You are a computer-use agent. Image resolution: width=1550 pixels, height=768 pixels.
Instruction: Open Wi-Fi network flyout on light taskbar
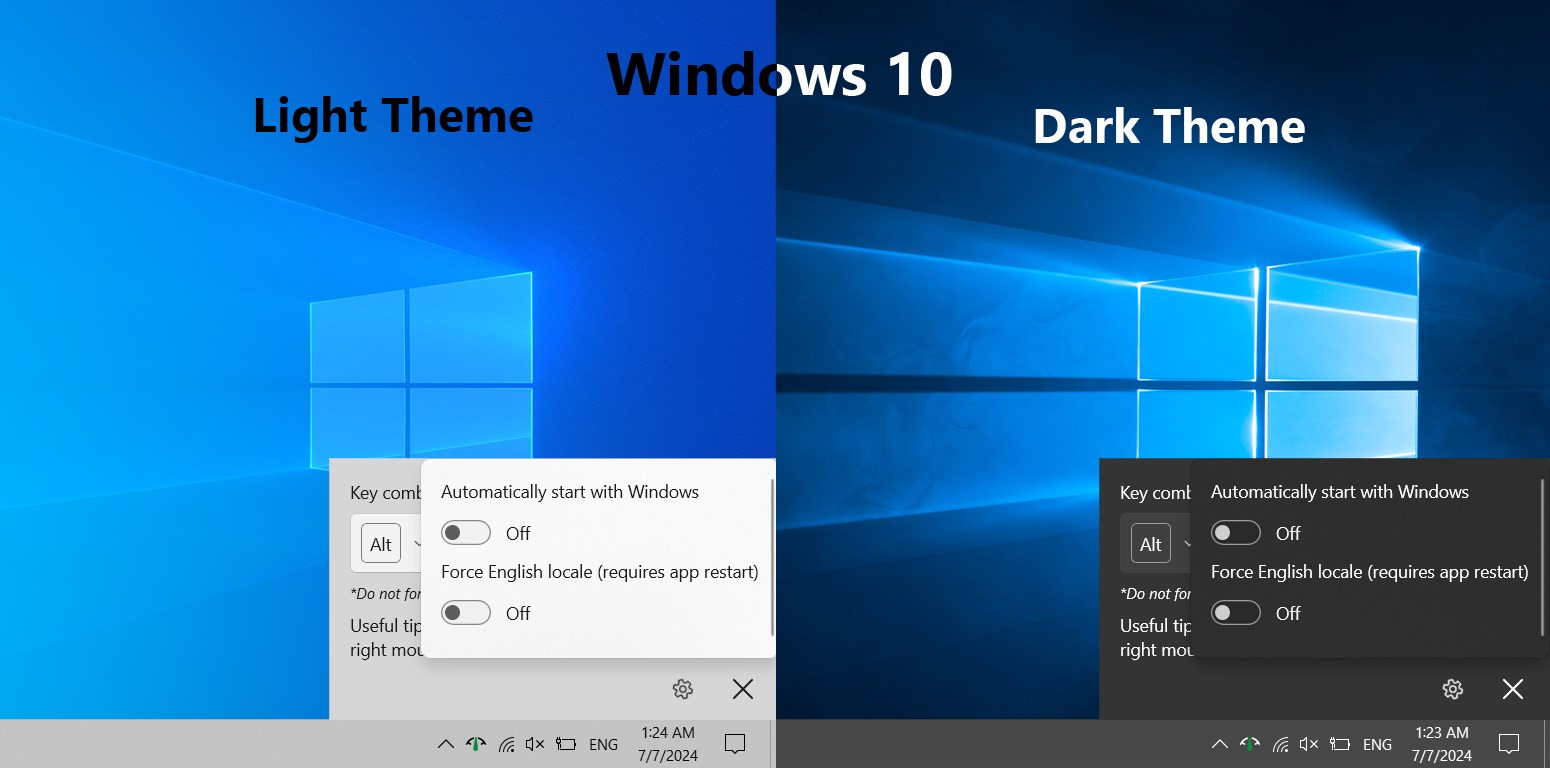507,744
